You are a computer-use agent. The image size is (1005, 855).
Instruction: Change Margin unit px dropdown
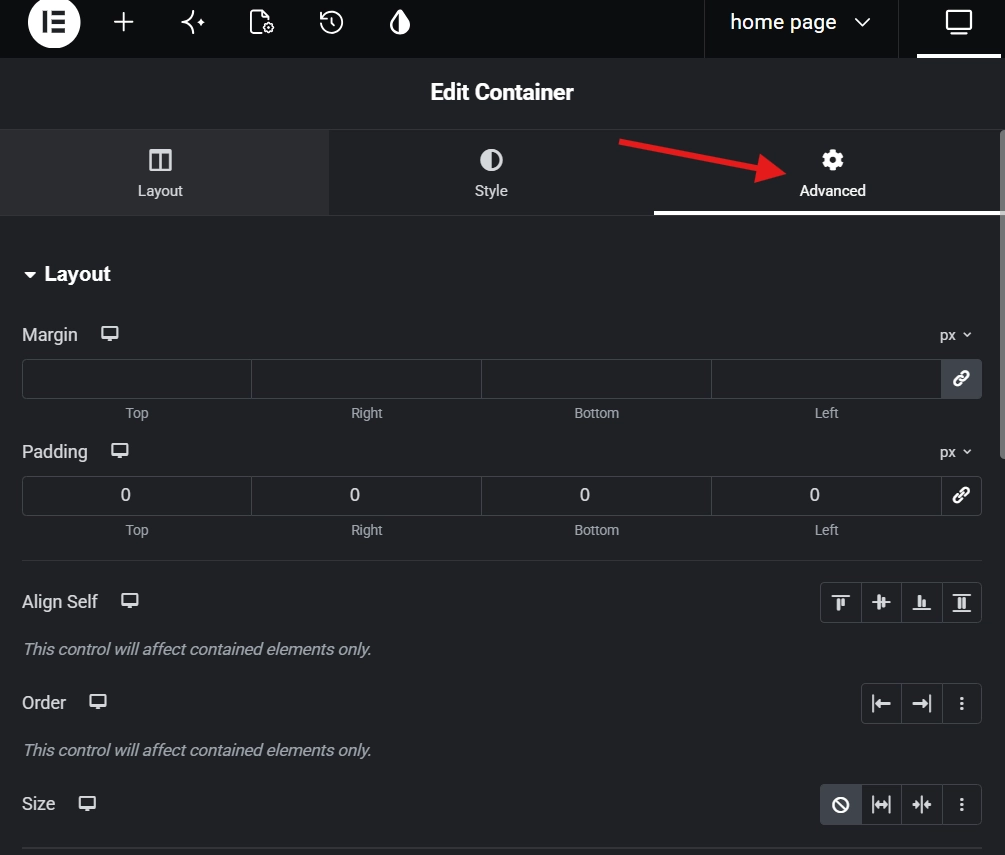(955, 335)
